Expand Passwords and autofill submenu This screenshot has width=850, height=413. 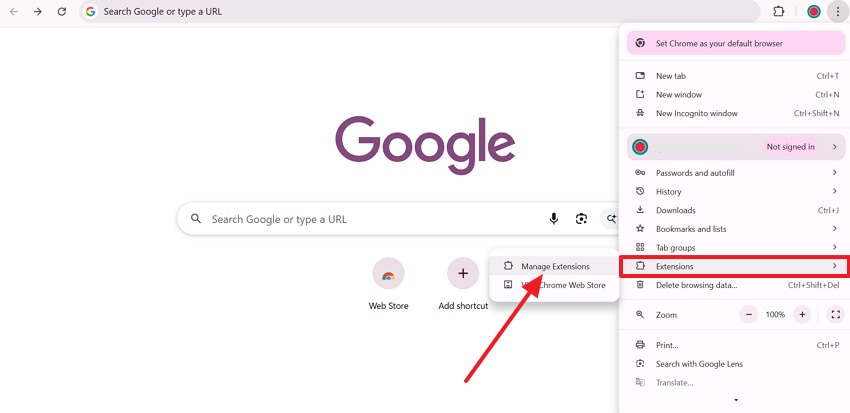click(736, 173)
